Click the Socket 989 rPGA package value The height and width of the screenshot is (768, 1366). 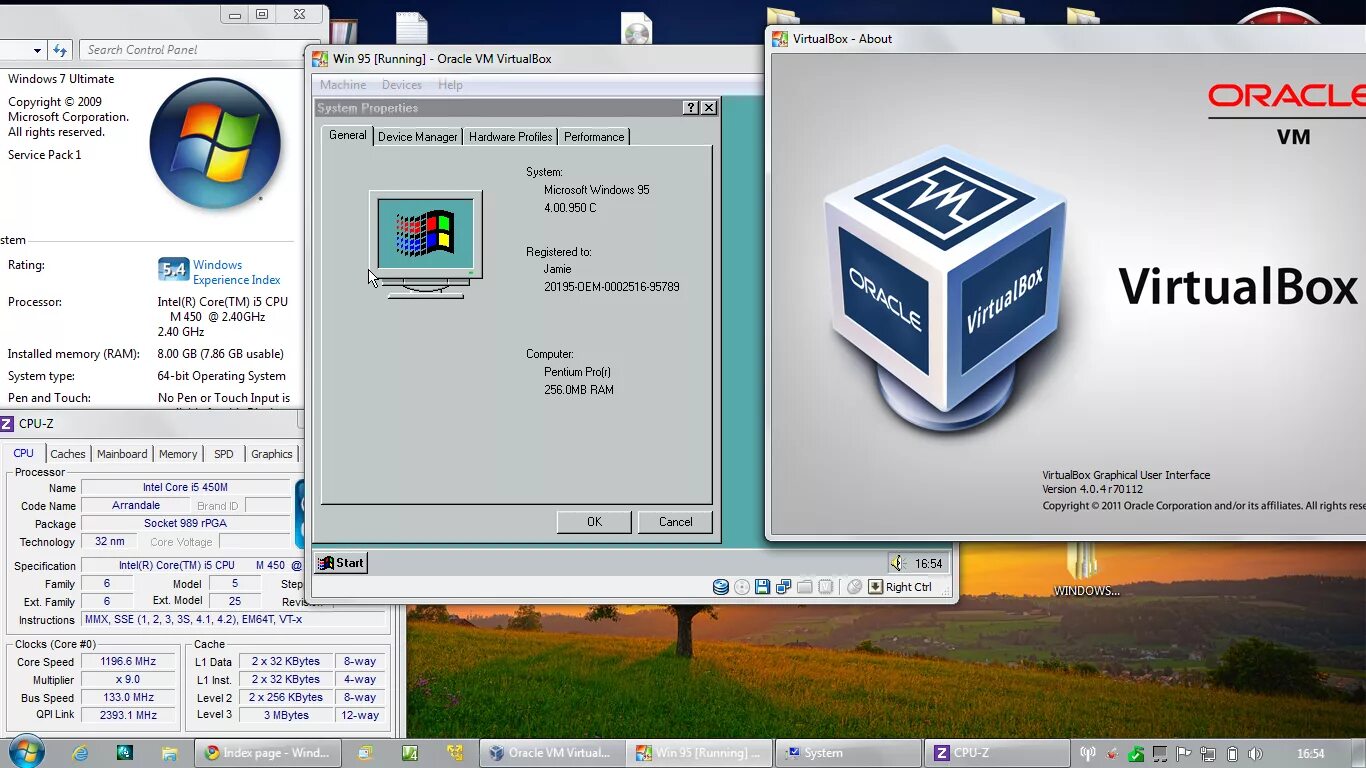tap(185, 524)
